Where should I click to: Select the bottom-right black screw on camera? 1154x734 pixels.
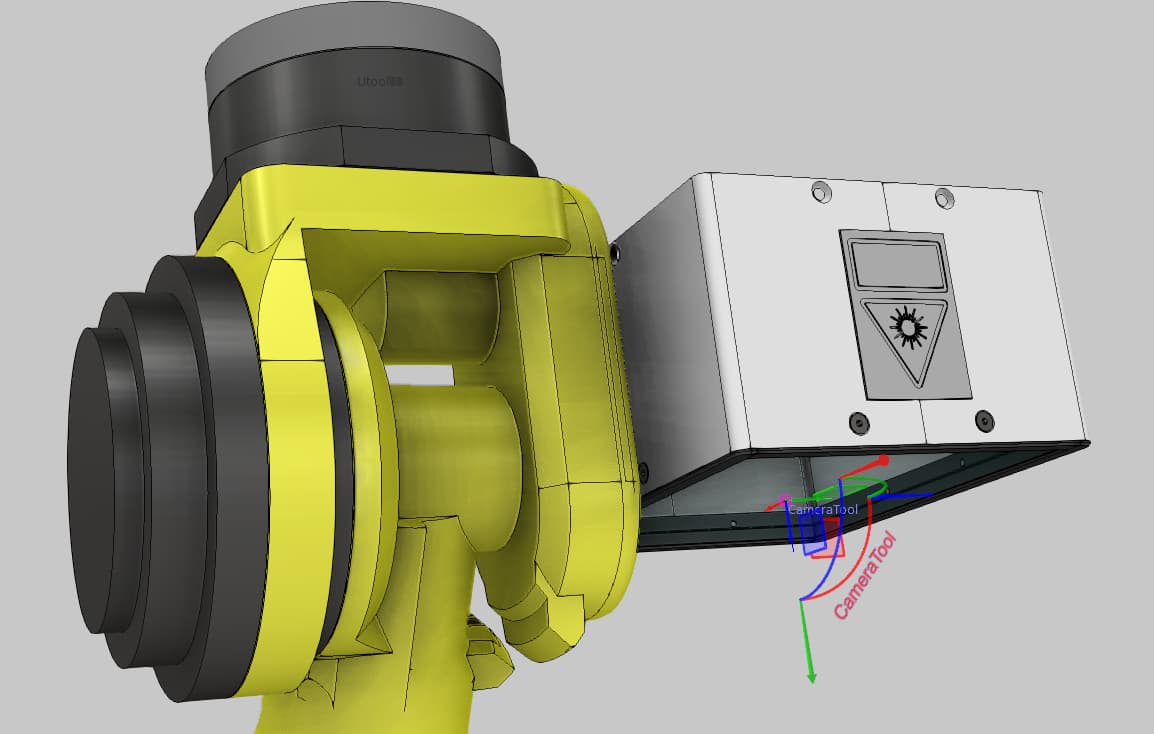coord(984,421)
